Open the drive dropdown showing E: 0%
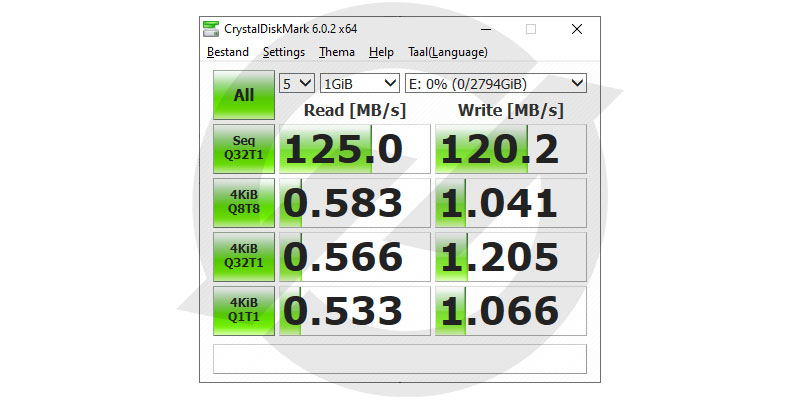 coord(495,83)
